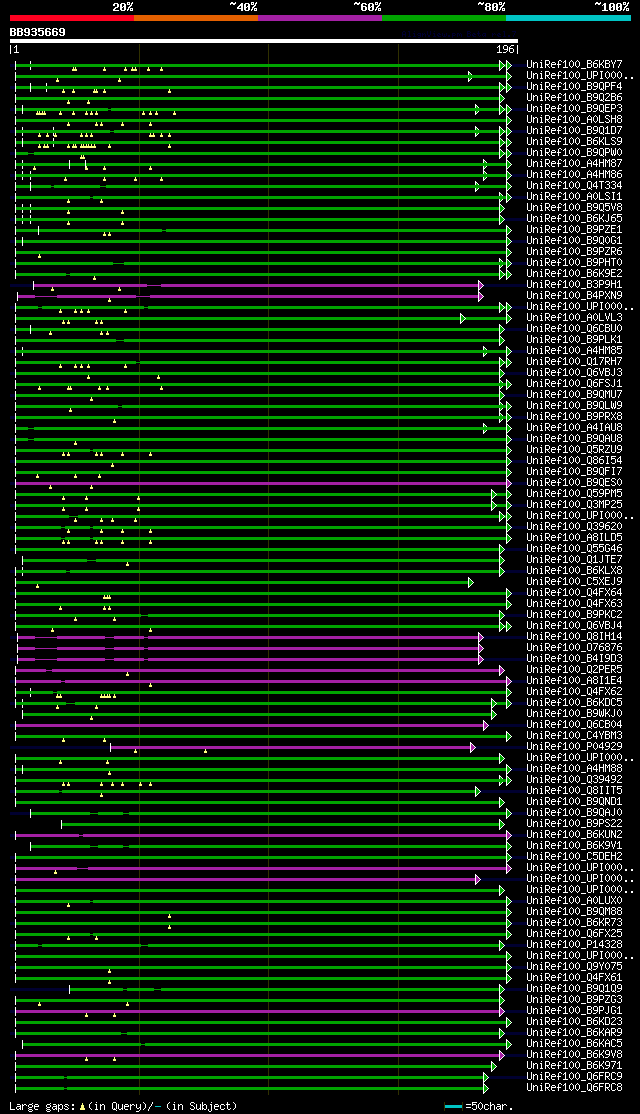
Task: Select the UniRef100_B9PZE1 label
Action: pyautogui.click(x=575, y=229)
